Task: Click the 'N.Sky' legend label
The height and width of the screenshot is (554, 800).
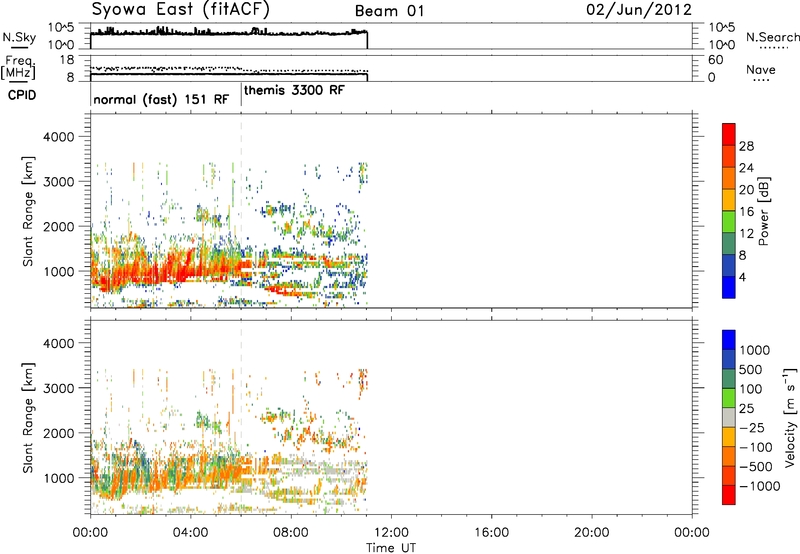Action: (x=19, y=37)
